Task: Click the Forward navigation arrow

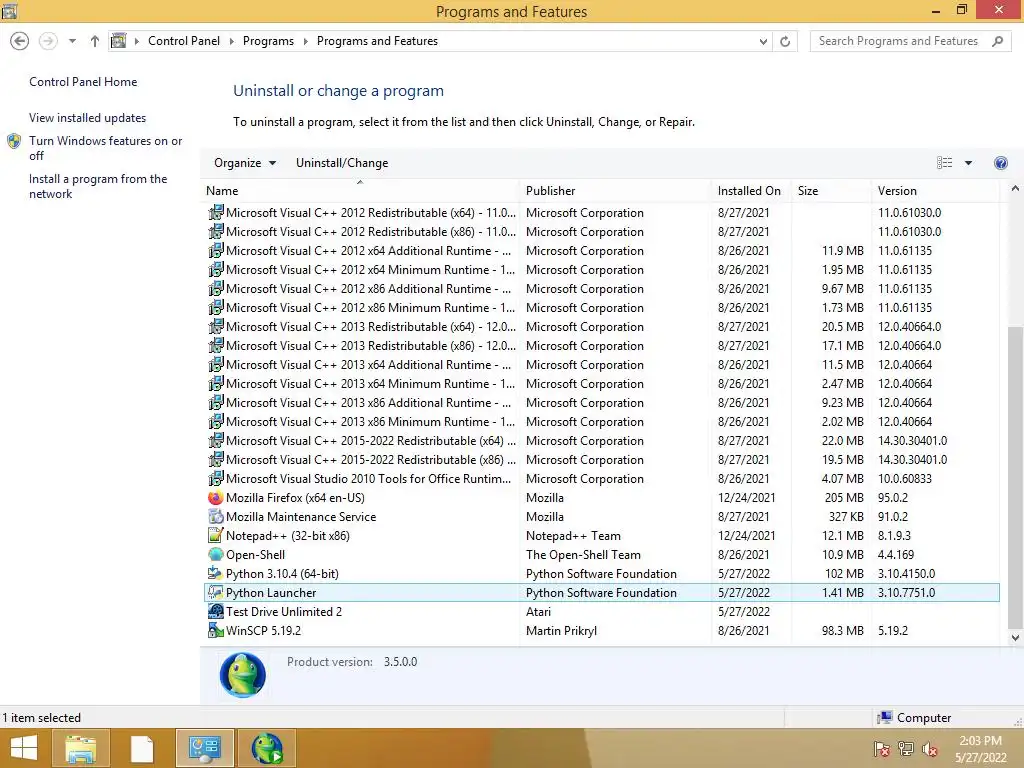Action: click(48, 41)
